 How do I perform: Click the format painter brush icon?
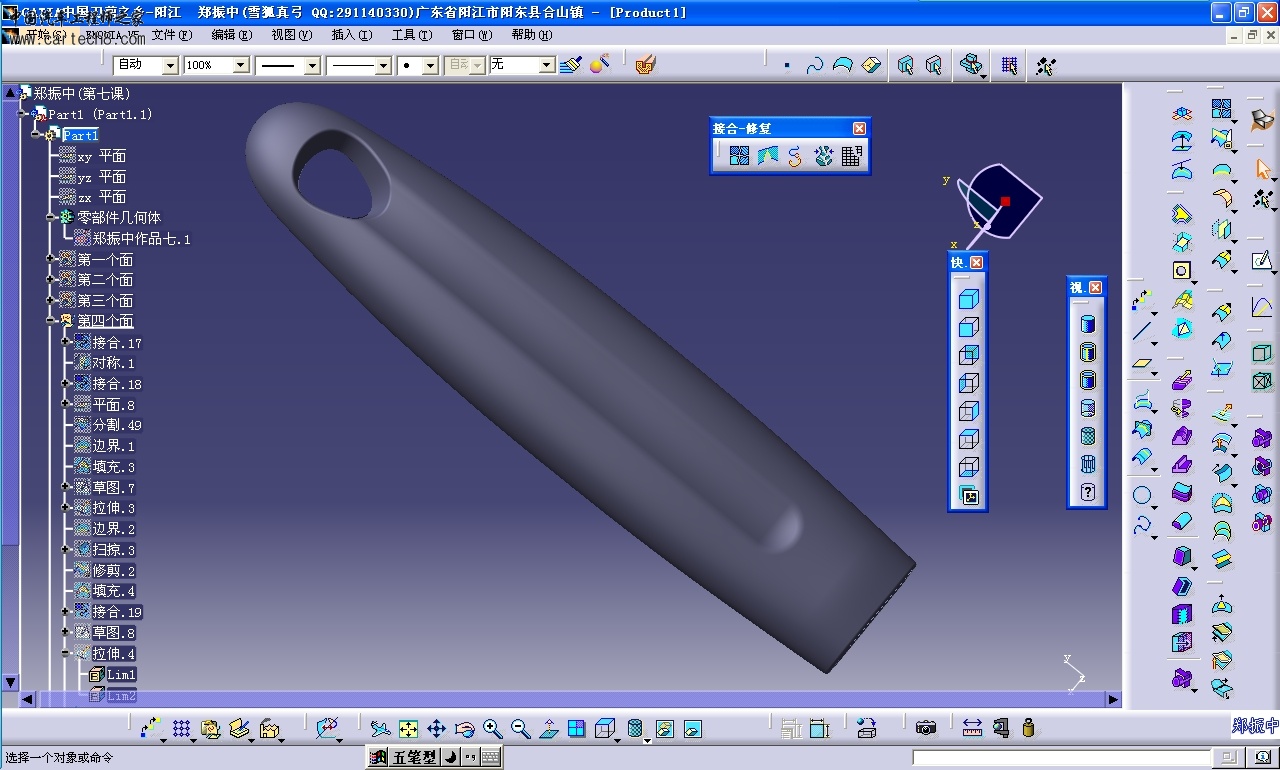570,65
